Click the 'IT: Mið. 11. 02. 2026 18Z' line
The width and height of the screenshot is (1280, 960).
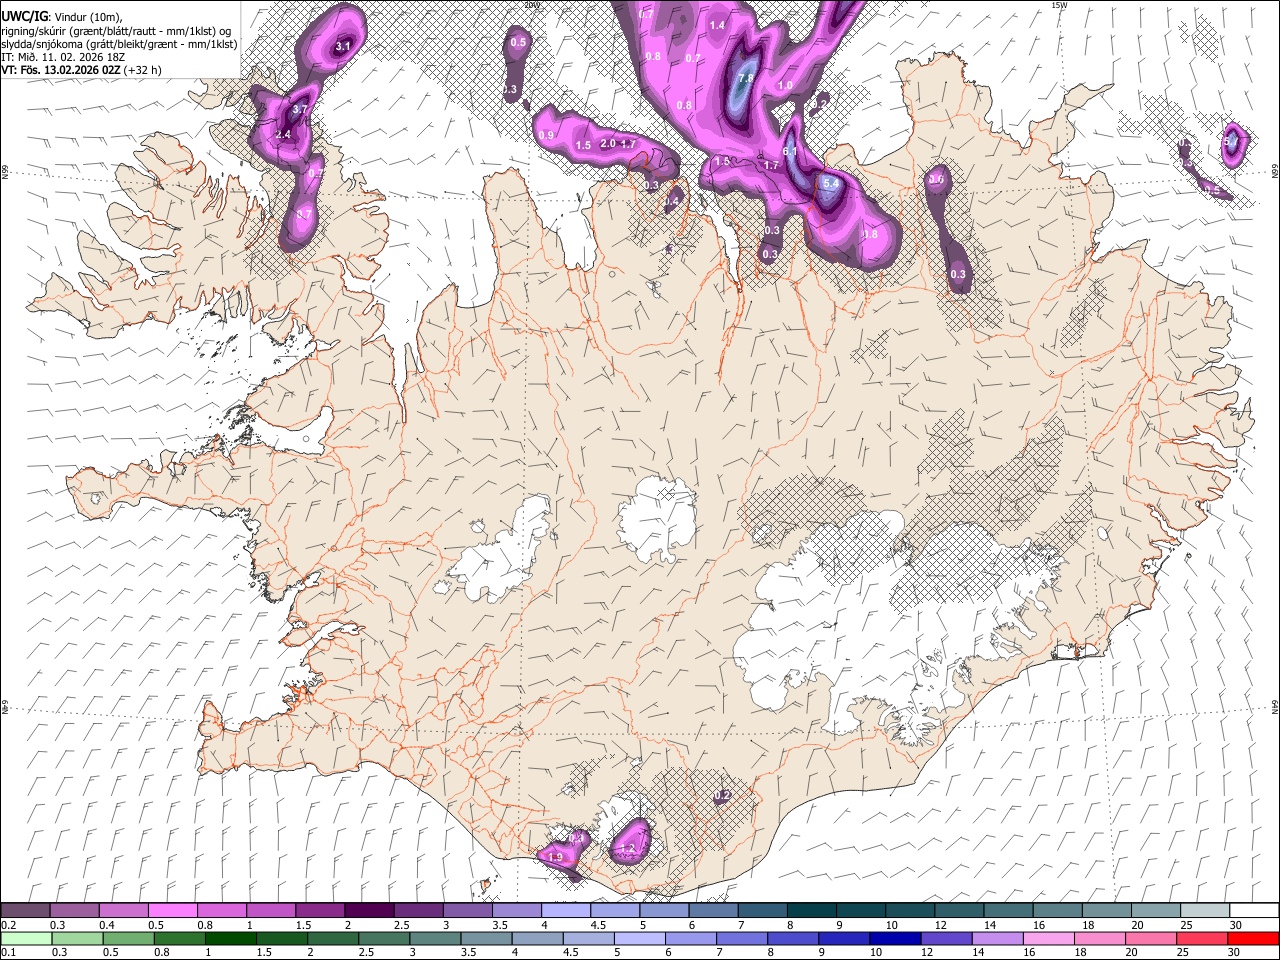point(63,57)
